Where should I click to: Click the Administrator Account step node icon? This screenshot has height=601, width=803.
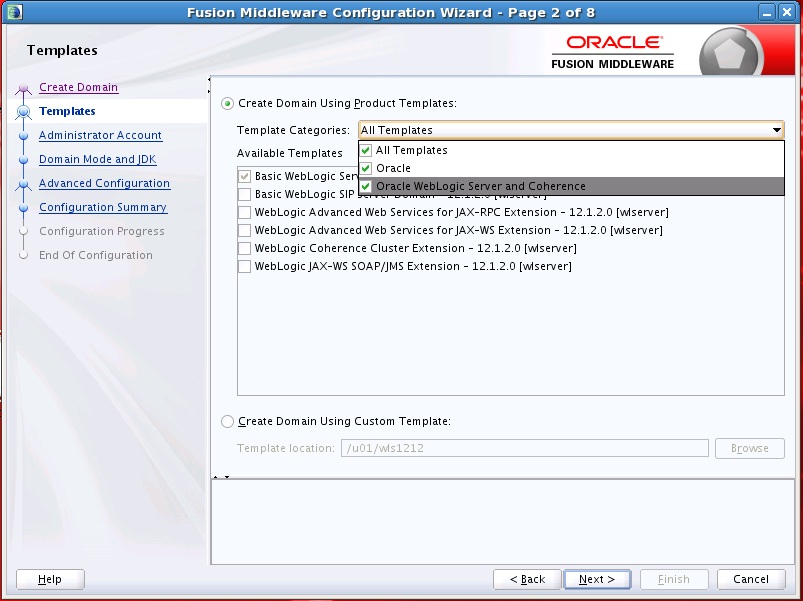tap(24, 136)
